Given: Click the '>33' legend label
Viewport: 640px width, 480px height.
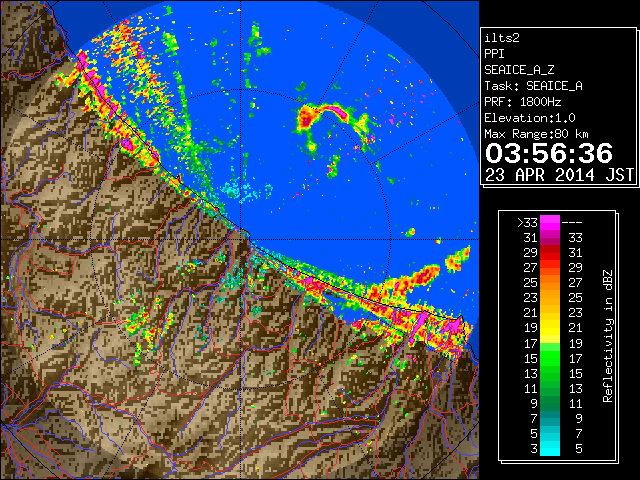Looking at the screenshot, I should point(527,223).
